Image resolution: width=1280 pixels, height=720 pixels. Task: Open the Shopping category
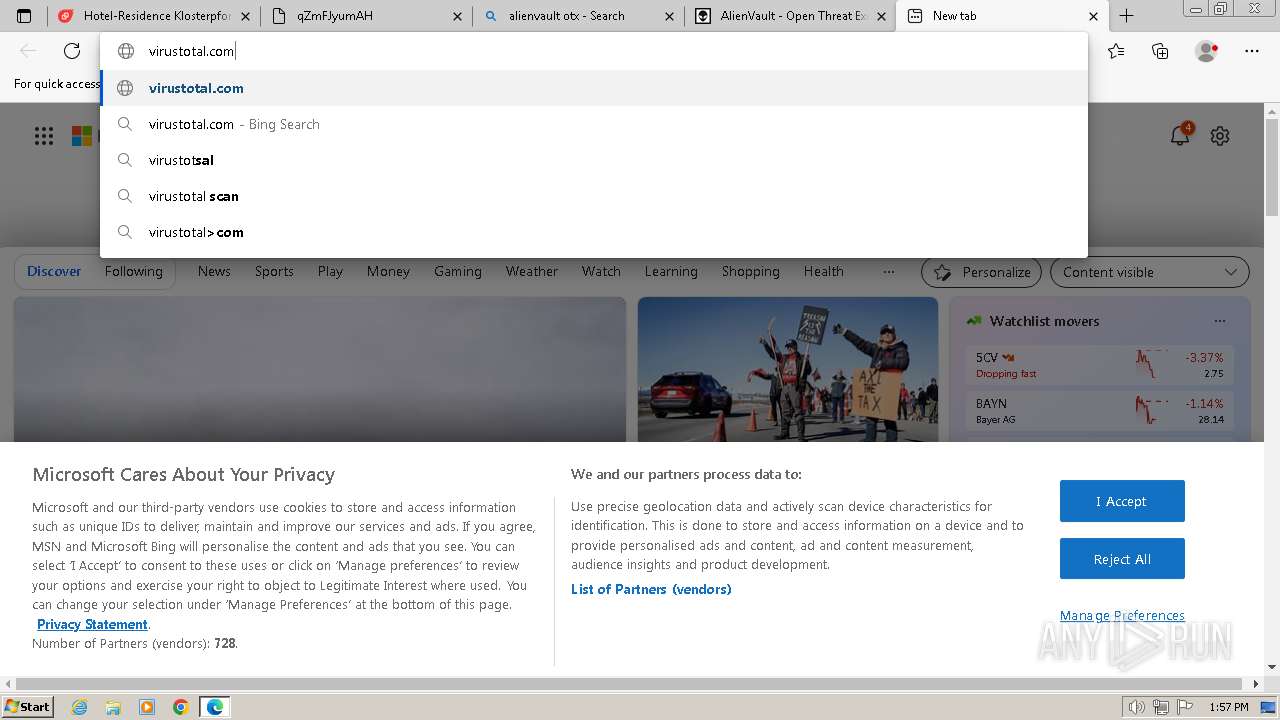click(x=751, y=271)
